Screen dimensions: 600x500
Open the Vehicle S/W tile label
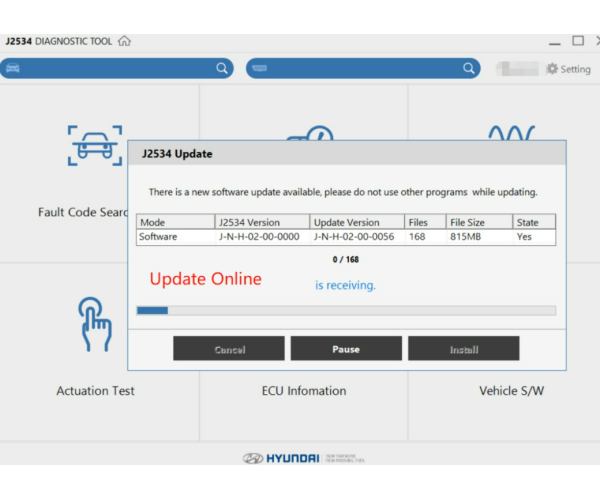512,391
